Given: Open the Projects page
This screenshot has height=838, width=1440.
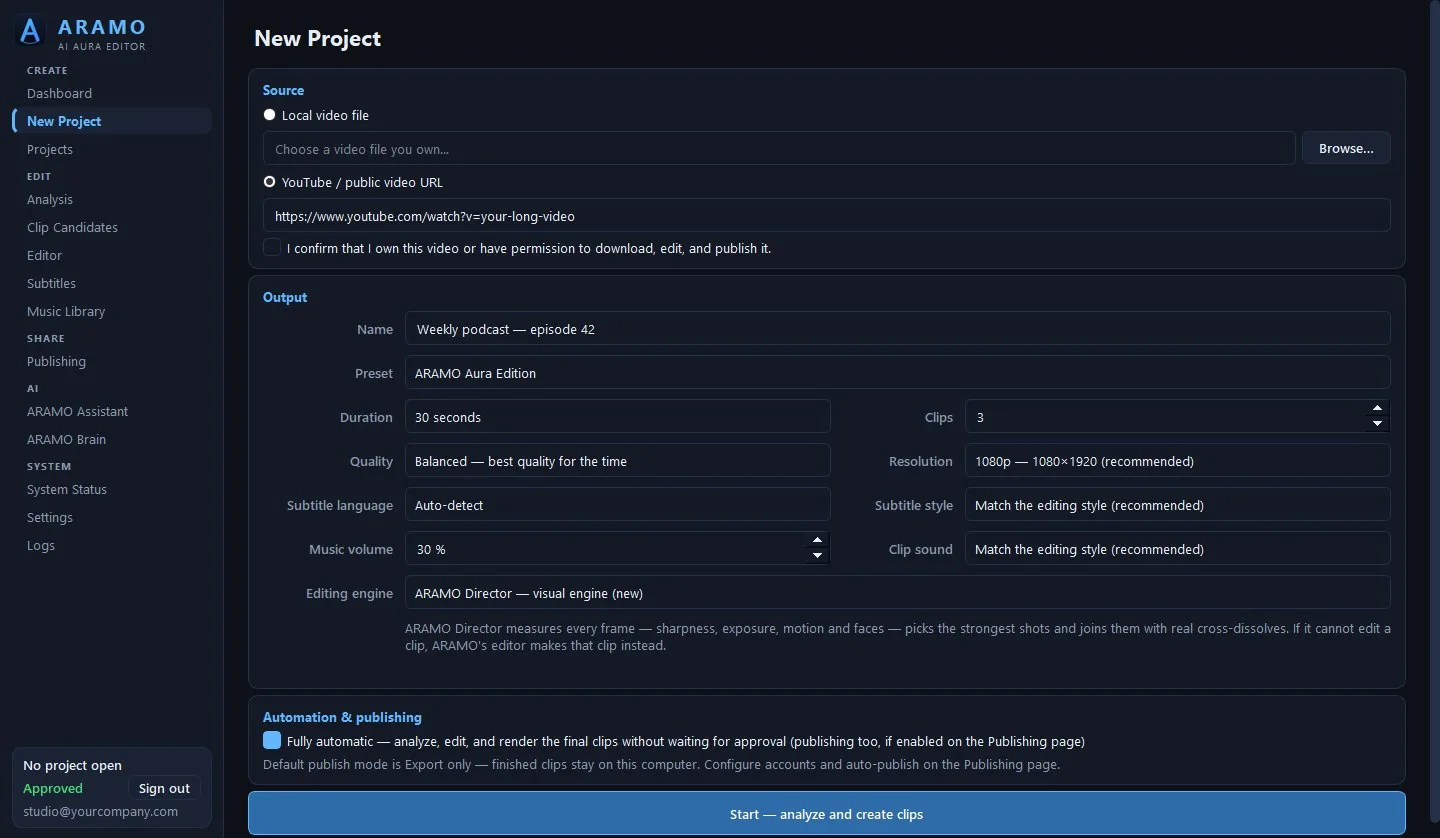Looking at the screenshot, I should [50, 149].
